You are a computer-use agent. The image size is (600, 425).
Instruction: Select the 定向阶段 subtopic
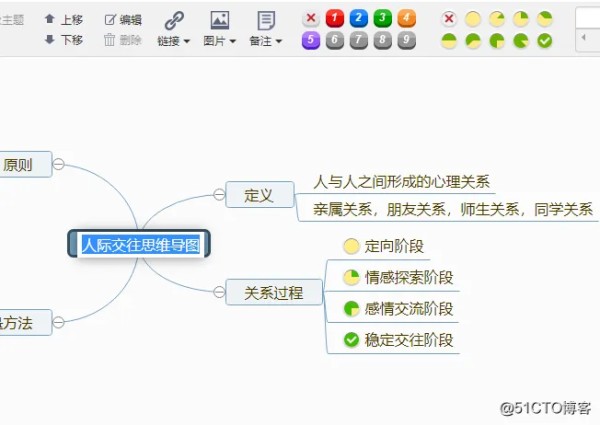click(x=394, y=246)
